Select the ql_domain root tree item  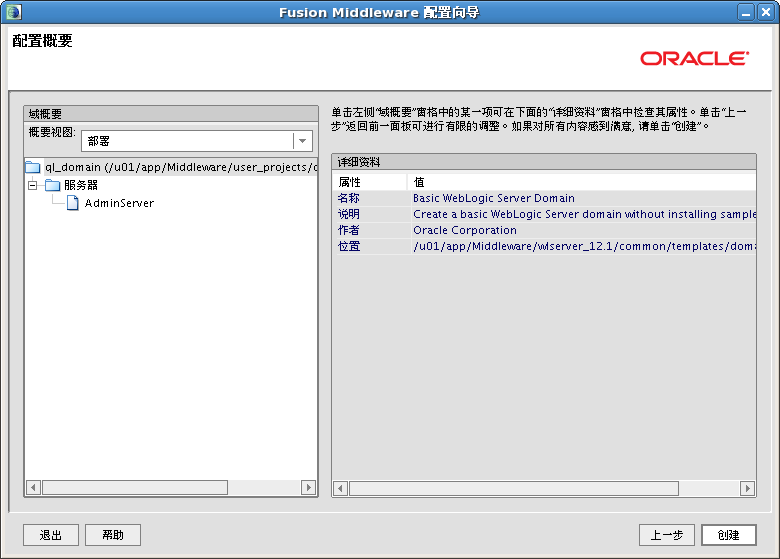(x=181, y=167)
